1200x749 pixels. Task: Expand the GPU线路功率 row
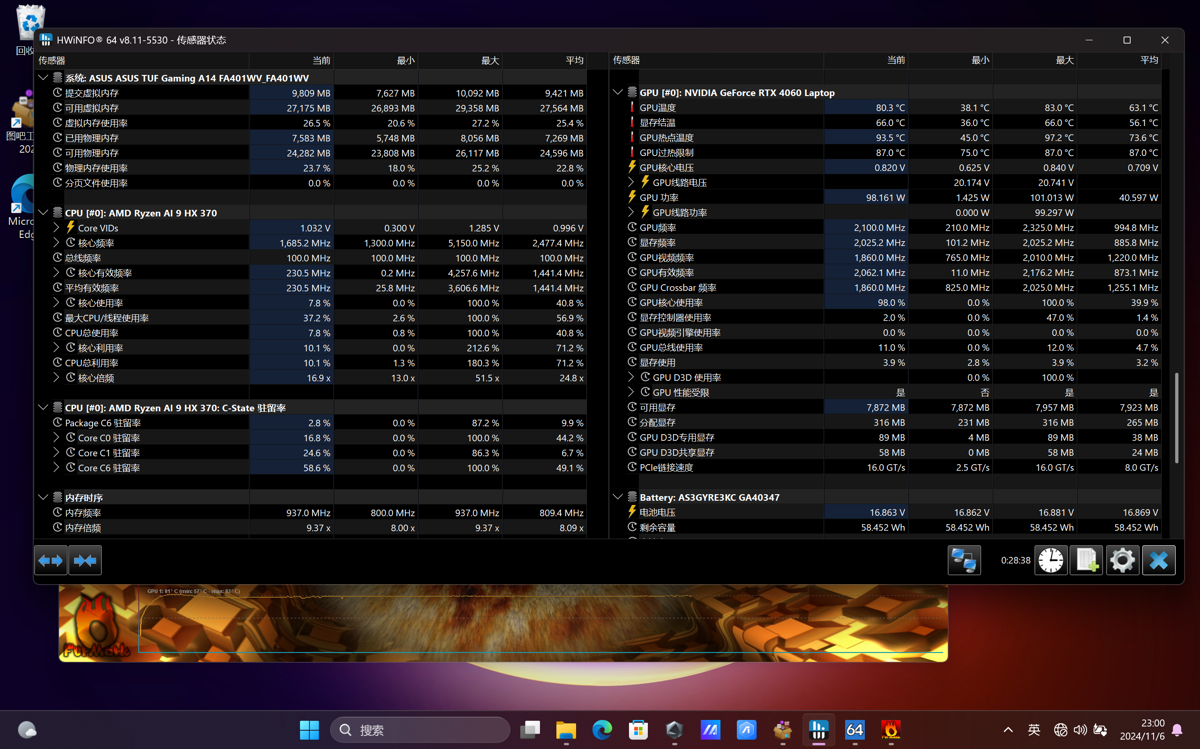click(x=632, y=213)
